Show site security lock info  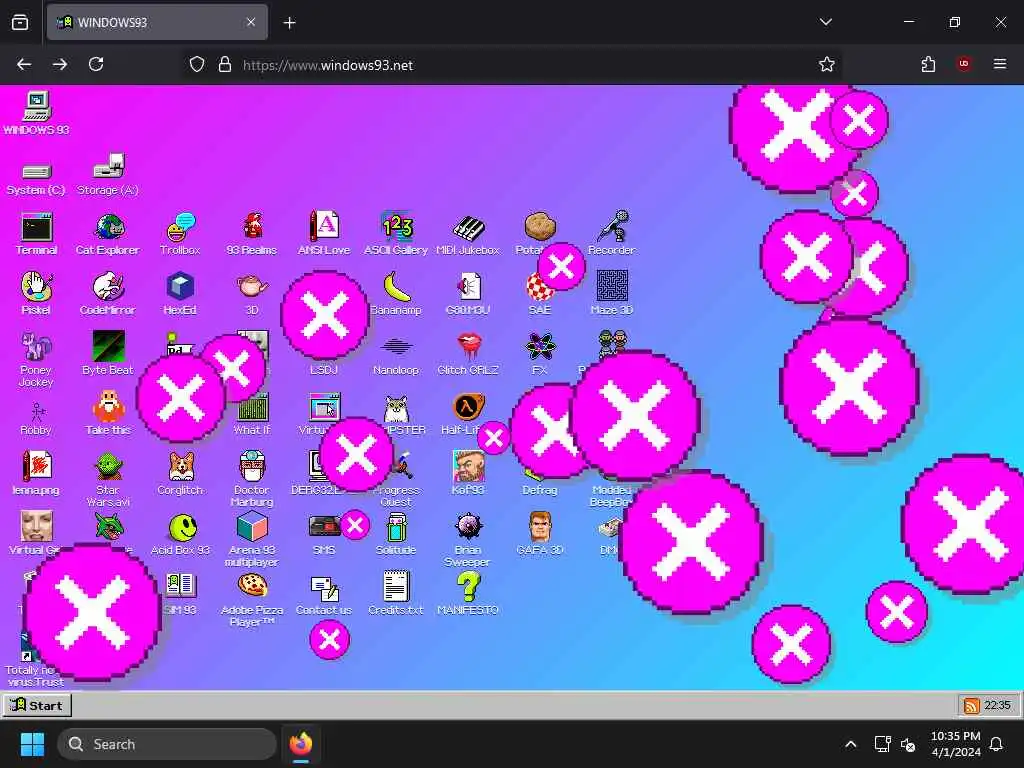225,64
